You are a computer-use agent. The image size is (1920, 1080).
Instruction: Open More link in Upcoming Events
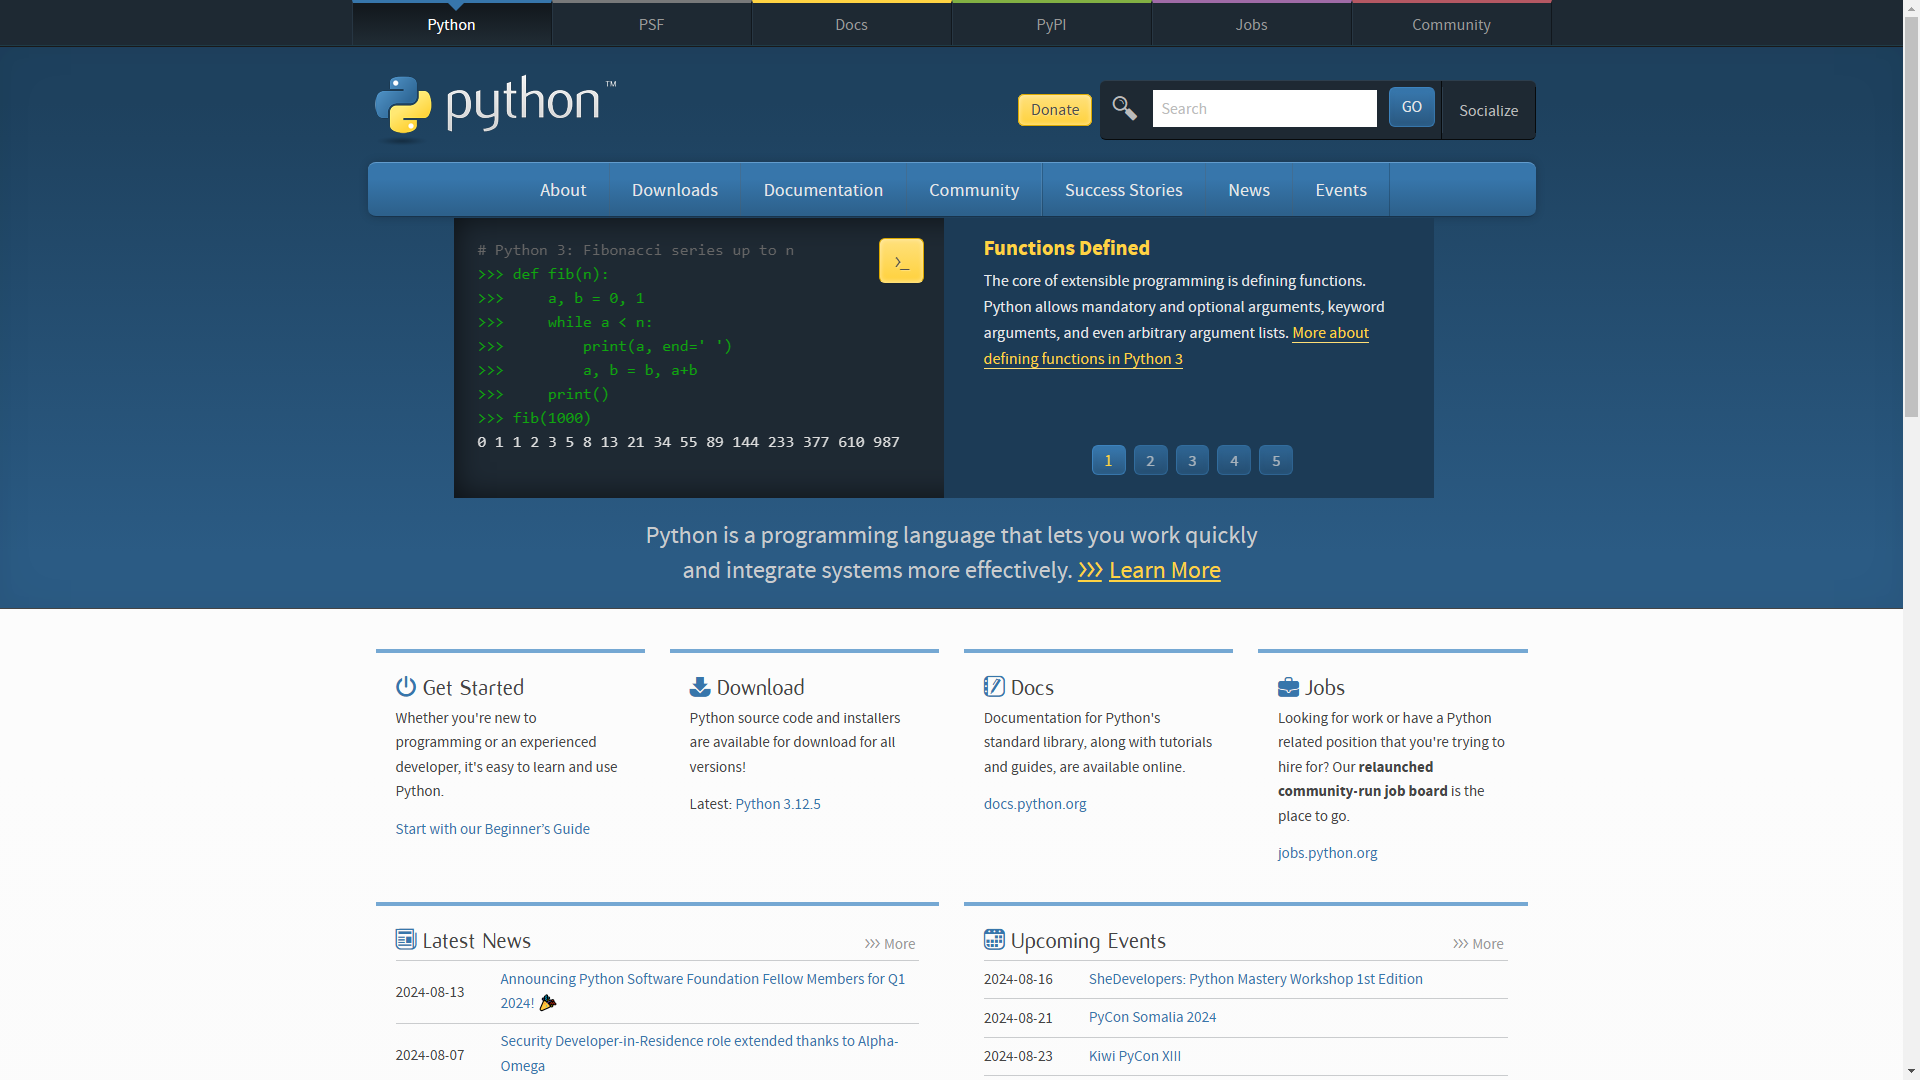click(x=1478, y=944)
